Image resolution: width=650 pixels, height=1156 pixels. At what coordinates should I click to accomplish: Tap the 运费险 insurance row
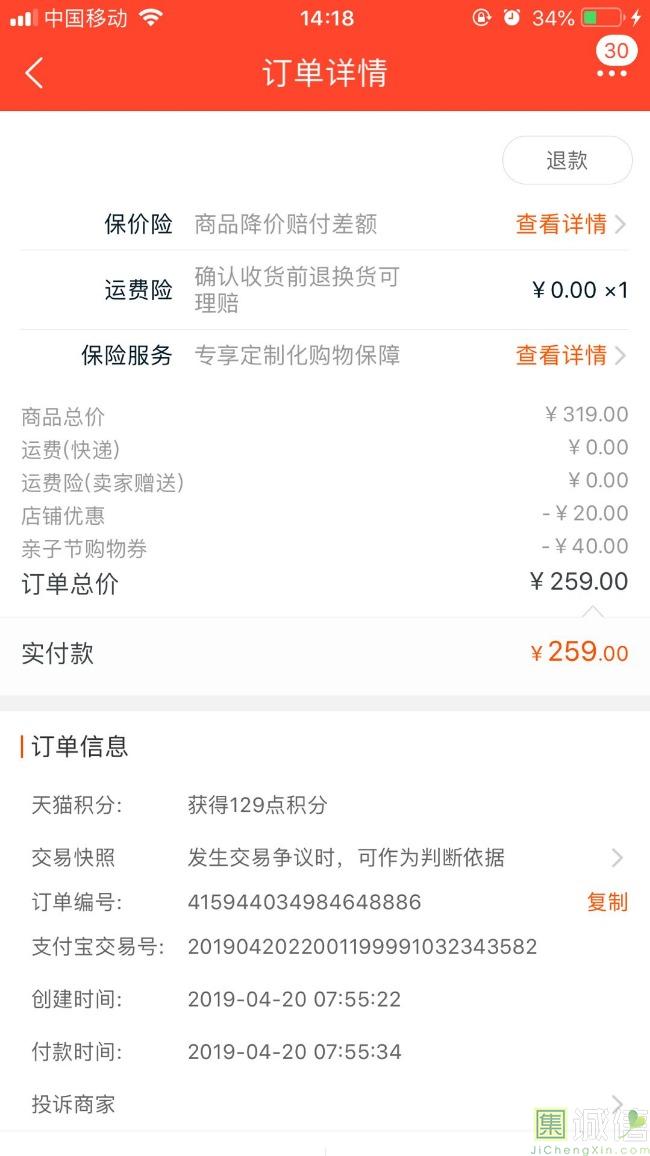tap(325, 290)
